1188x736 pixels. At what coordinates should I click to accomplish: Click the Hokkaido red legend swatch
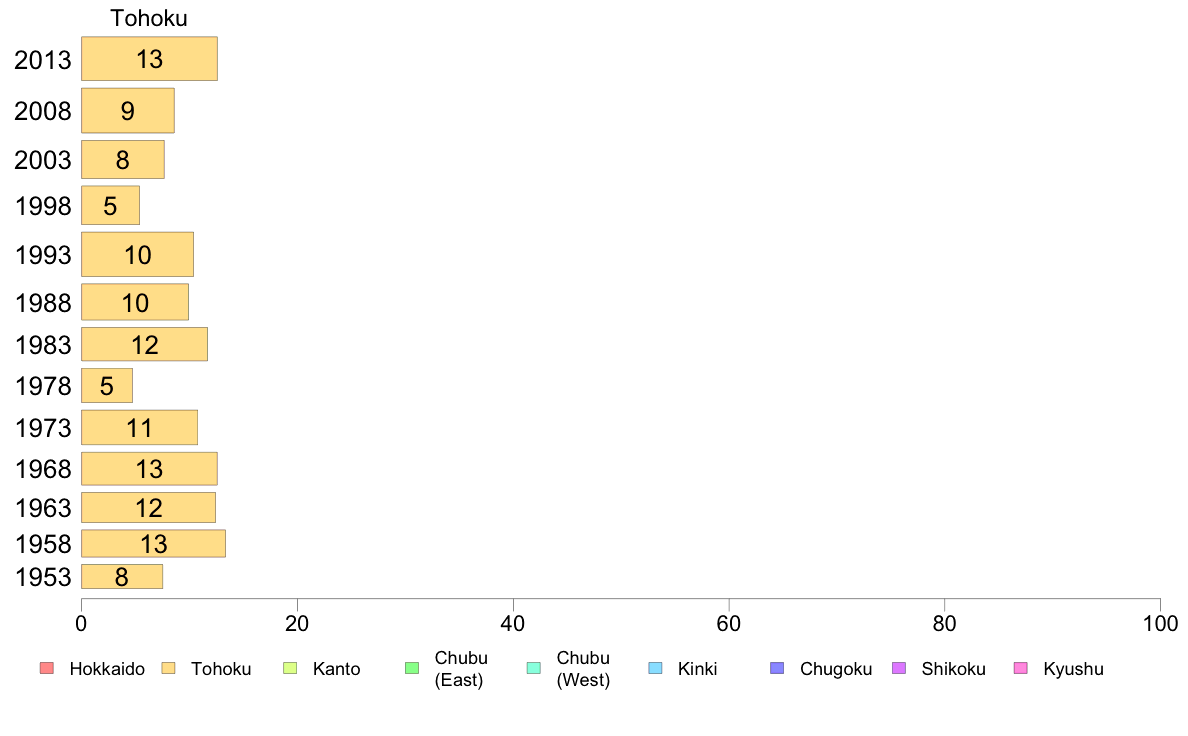click(x=47, y=668)
